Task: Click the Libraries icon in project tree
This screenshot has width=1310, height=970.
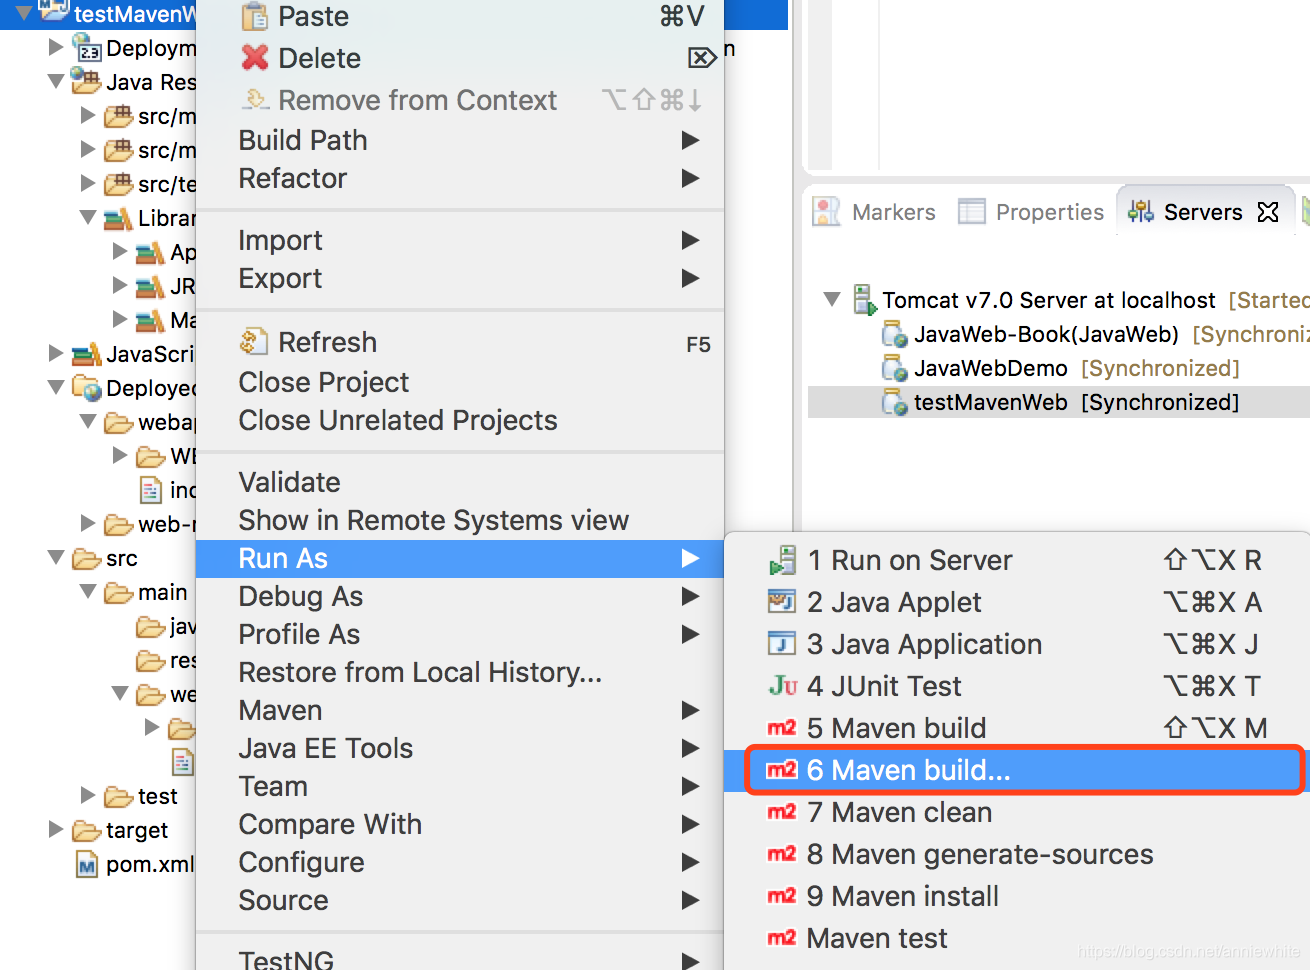Action: click(x=119, y=218)
